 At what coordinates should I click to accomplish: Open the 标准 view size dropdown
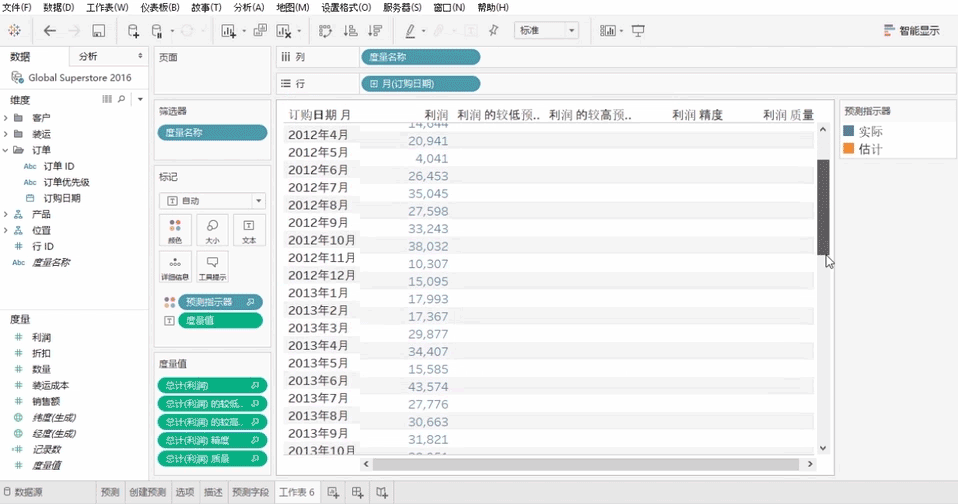[546, 31]
